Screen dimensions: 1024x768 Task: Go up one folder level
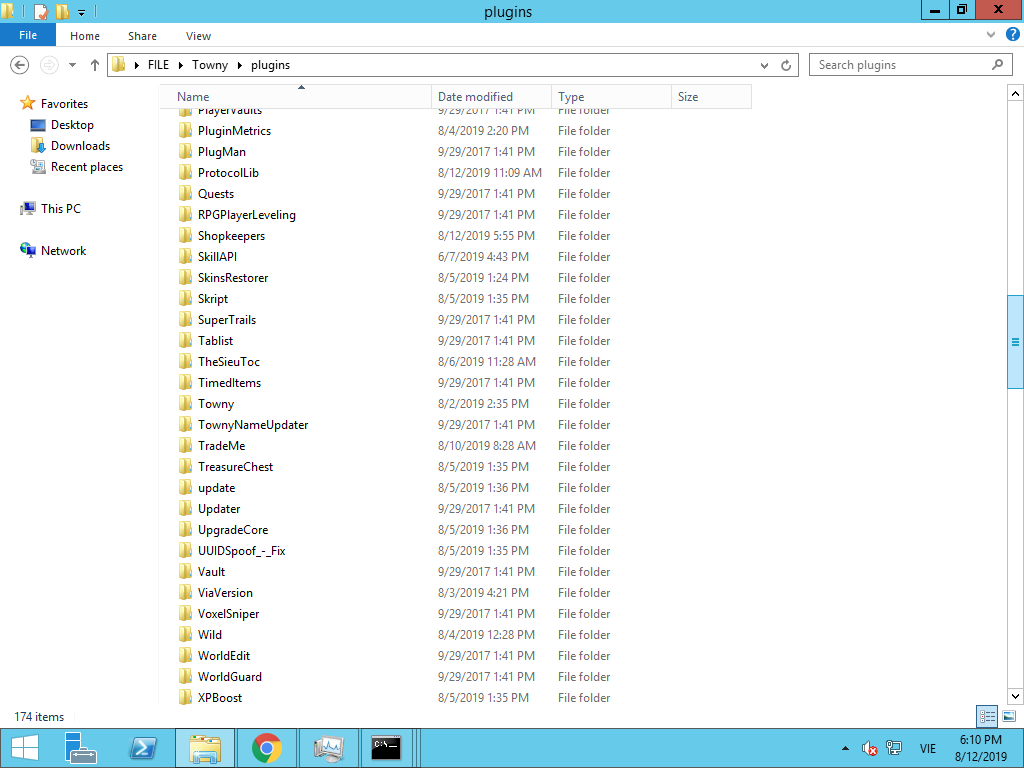95,65
